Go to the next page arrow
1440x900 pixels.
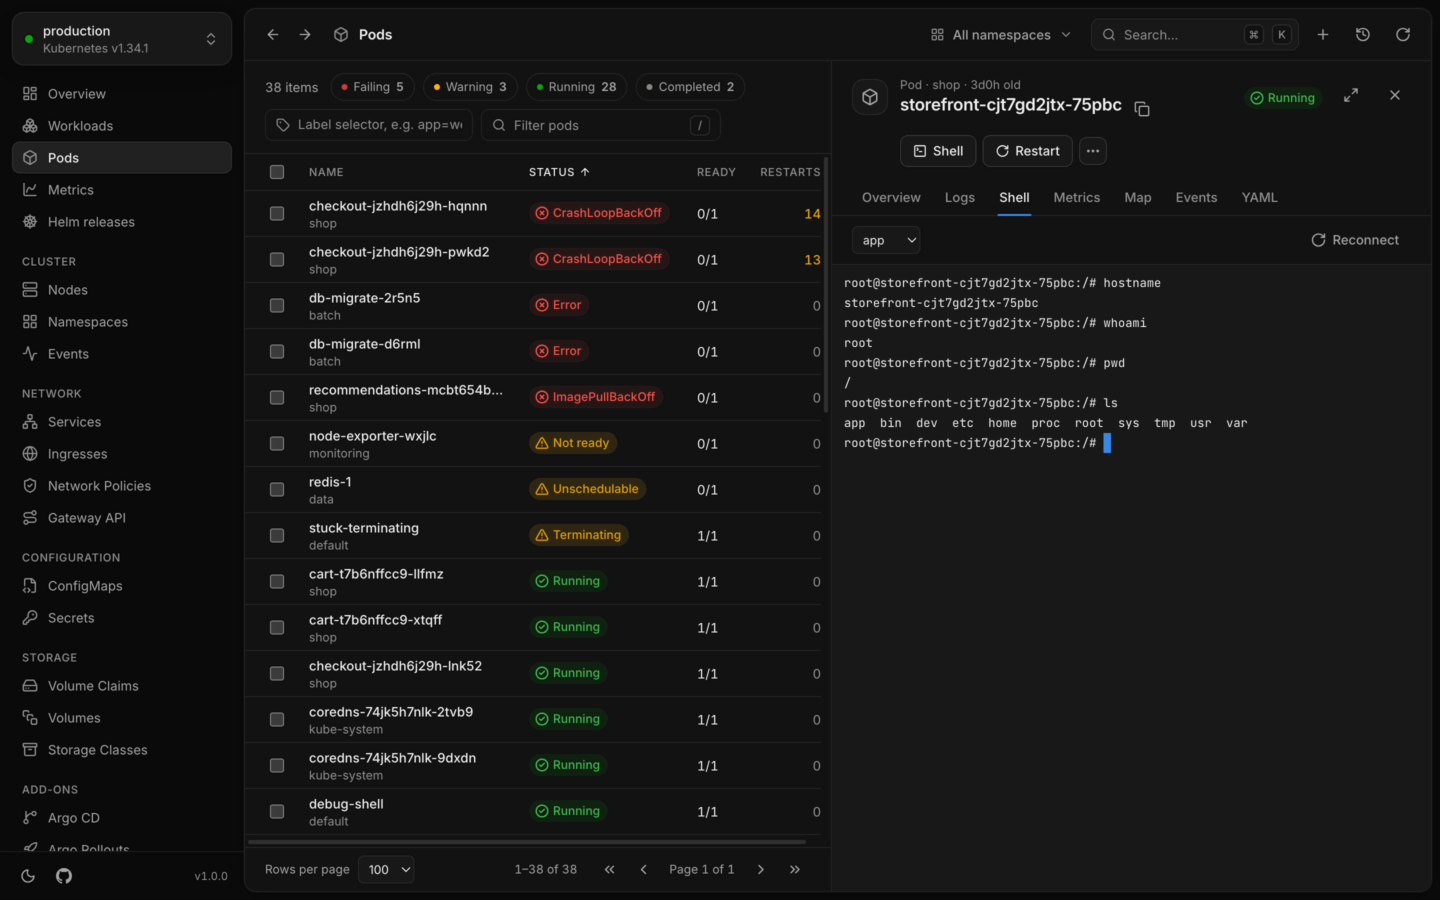pos(761,869)
